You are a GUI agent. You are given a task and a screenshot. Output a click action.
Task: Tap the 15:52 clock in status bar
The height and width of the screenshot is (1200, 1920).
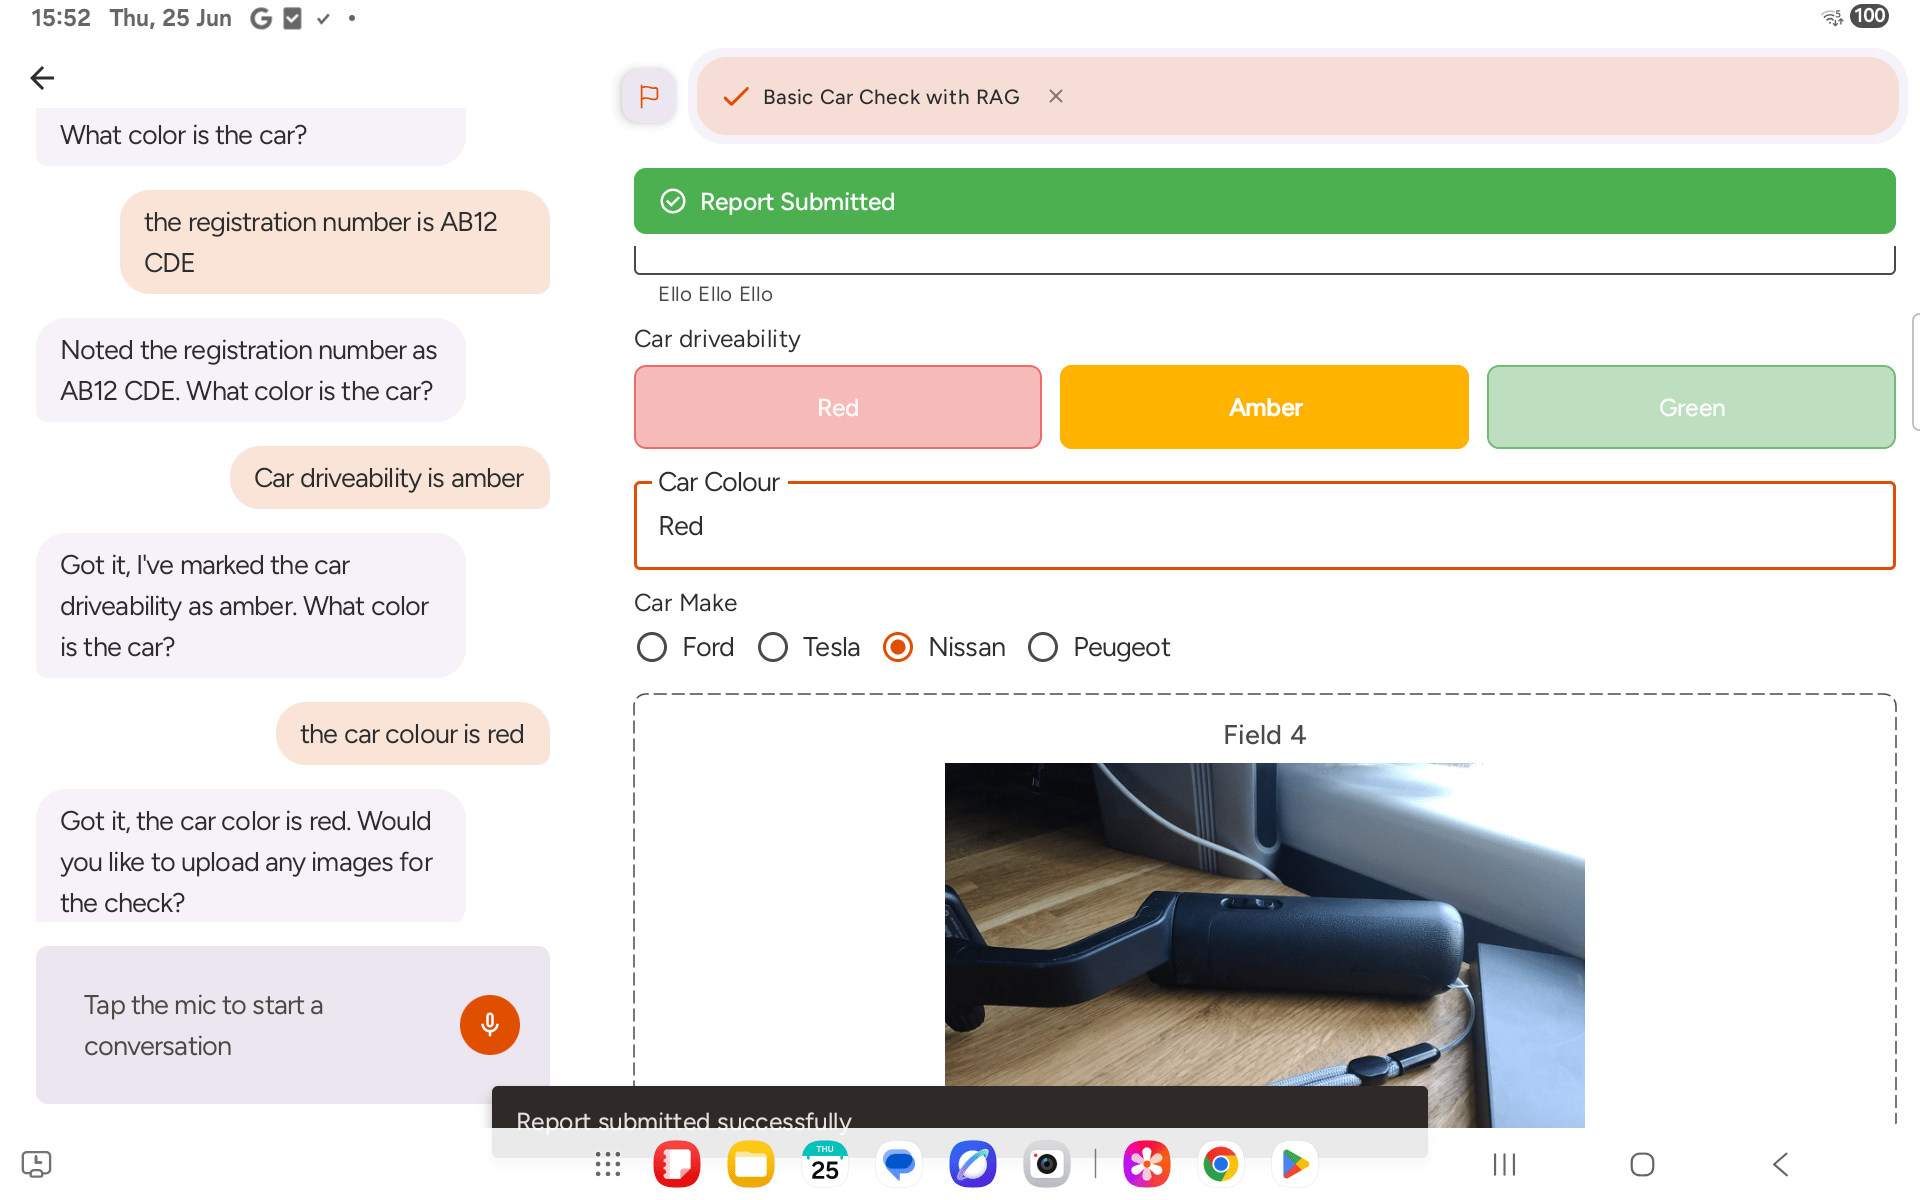(x=60, y=18)
